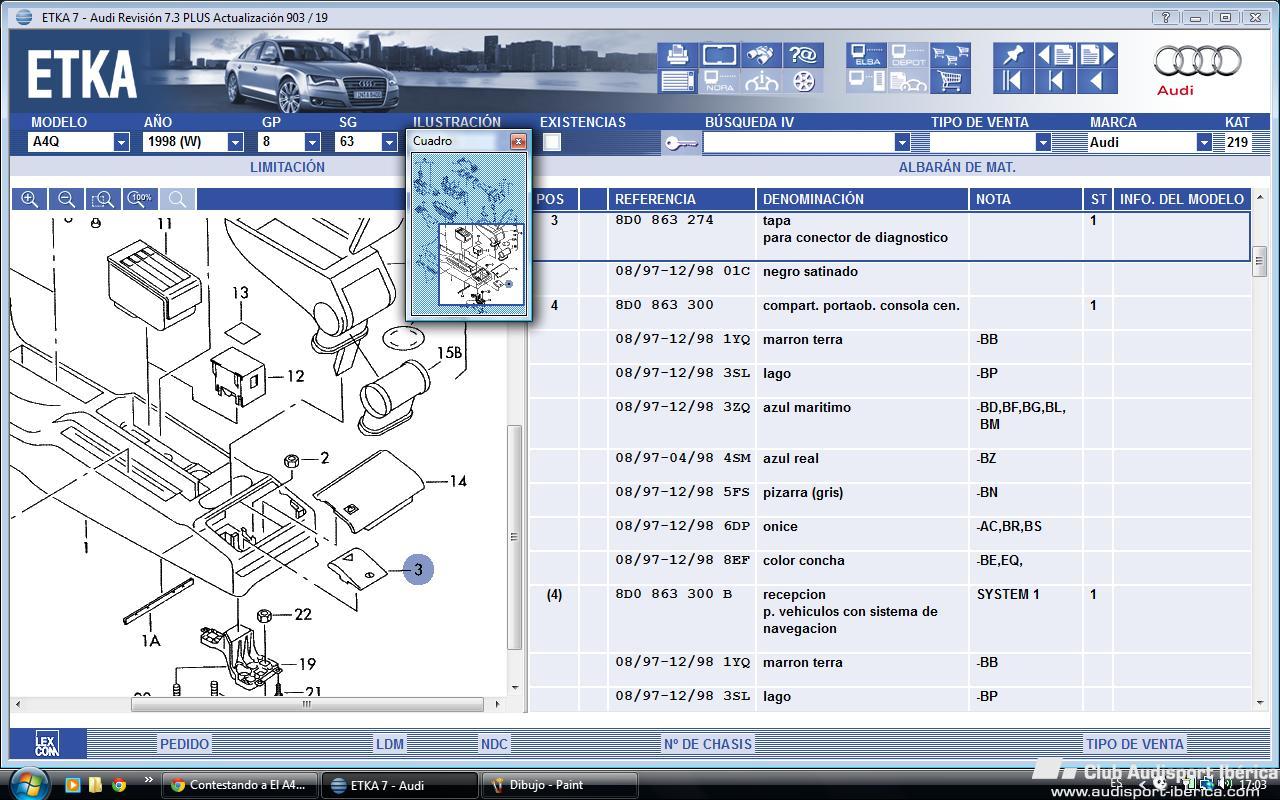Click the INFO. DEL MODELO column header
This screenshot has width=1280, height=800.
click(x=1181, y=199)
